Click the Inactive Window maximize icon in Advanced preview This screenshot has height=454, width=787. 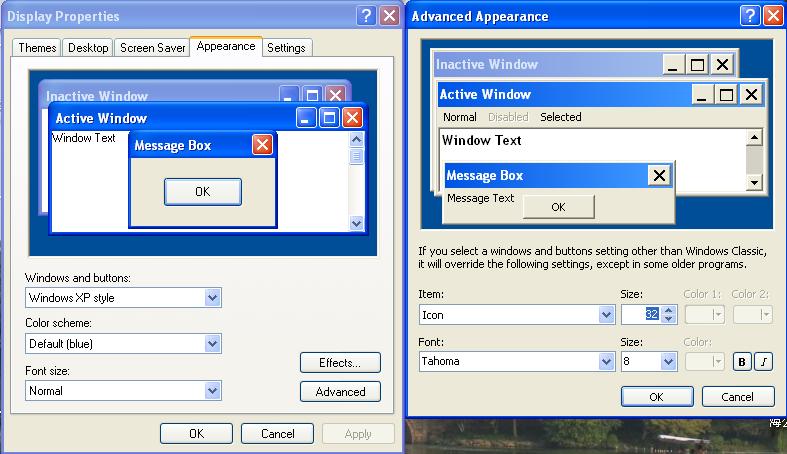click(x=697, y=64)
